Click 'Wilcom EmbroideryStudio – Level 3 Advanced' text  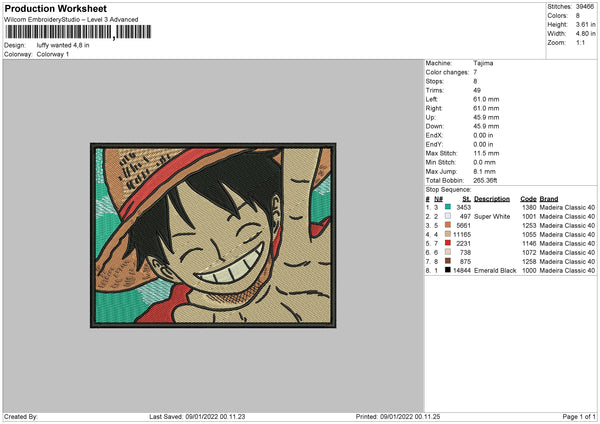click(x=71, y=20)
